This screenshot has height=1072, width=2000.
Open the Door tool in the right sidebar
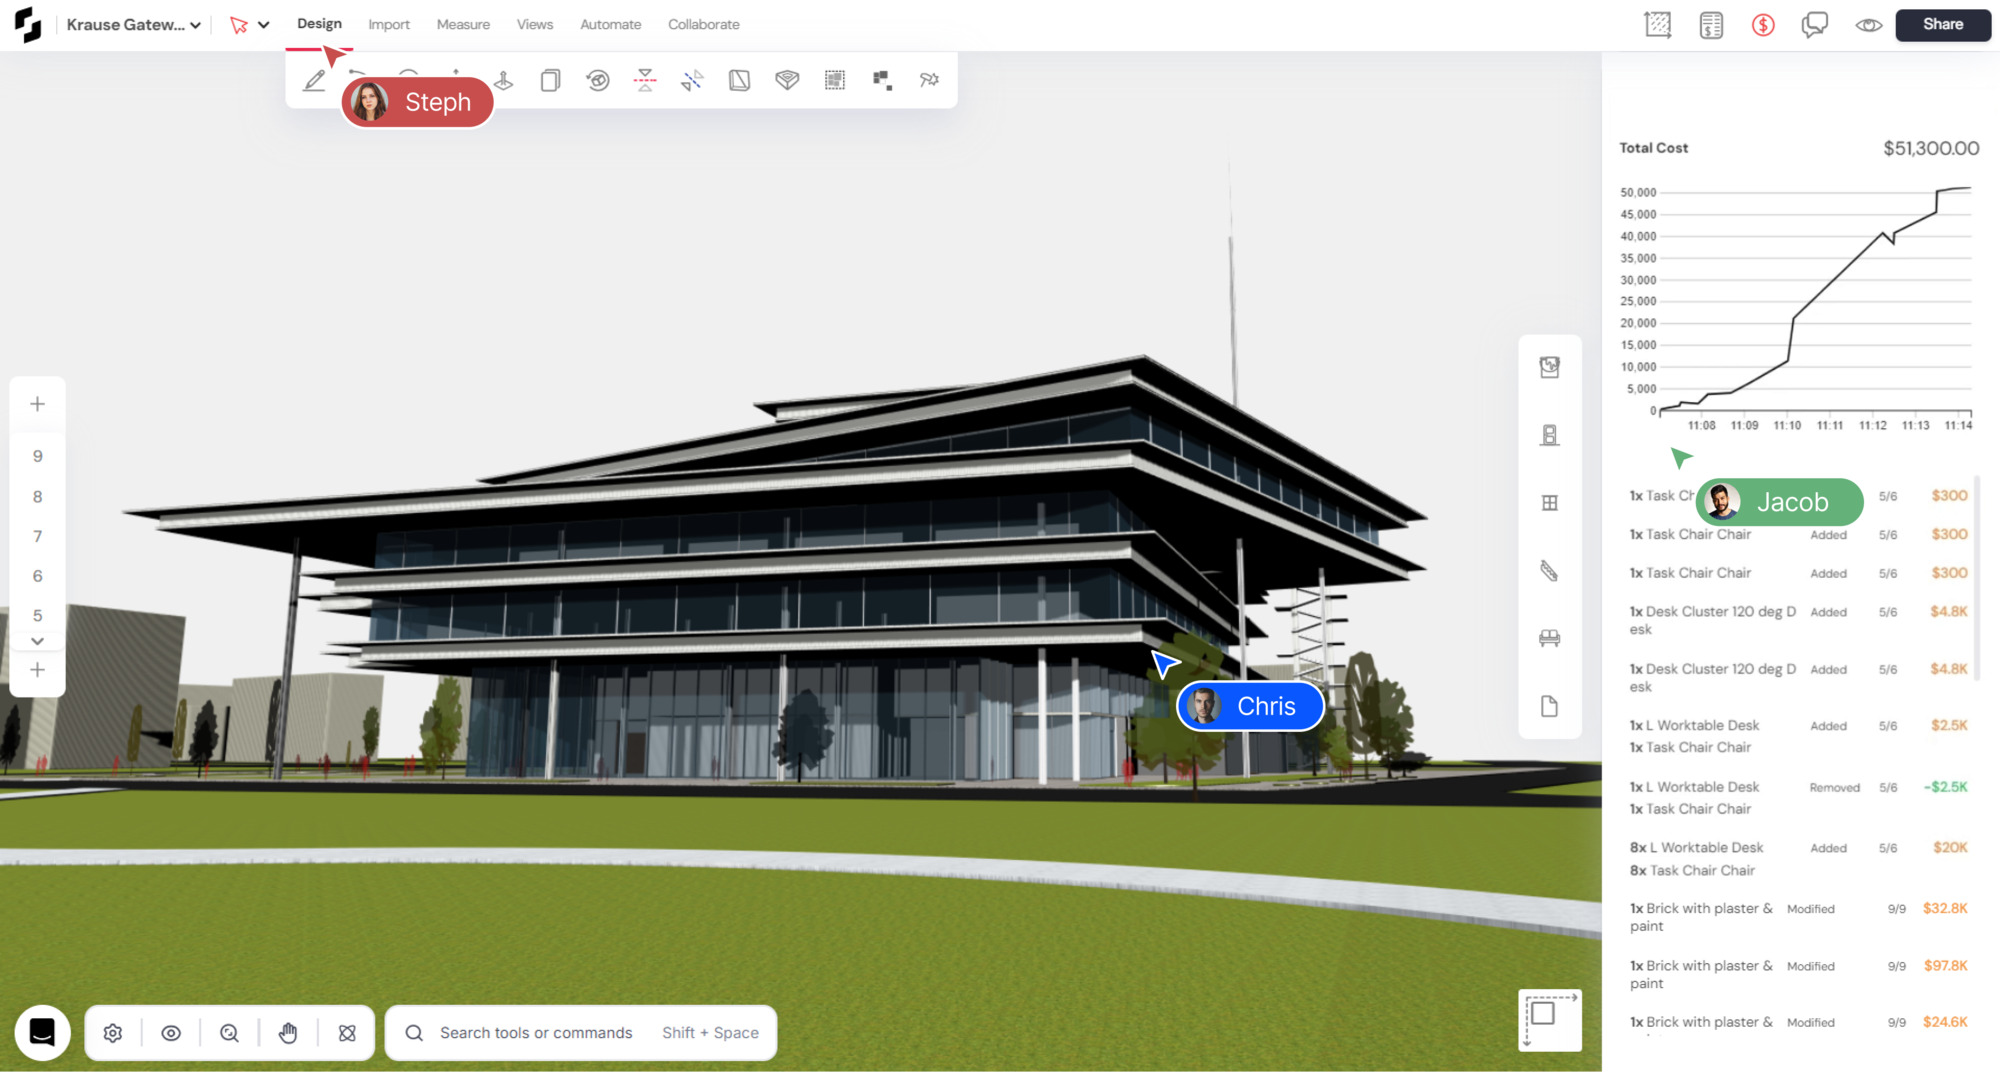(1550, 434)
